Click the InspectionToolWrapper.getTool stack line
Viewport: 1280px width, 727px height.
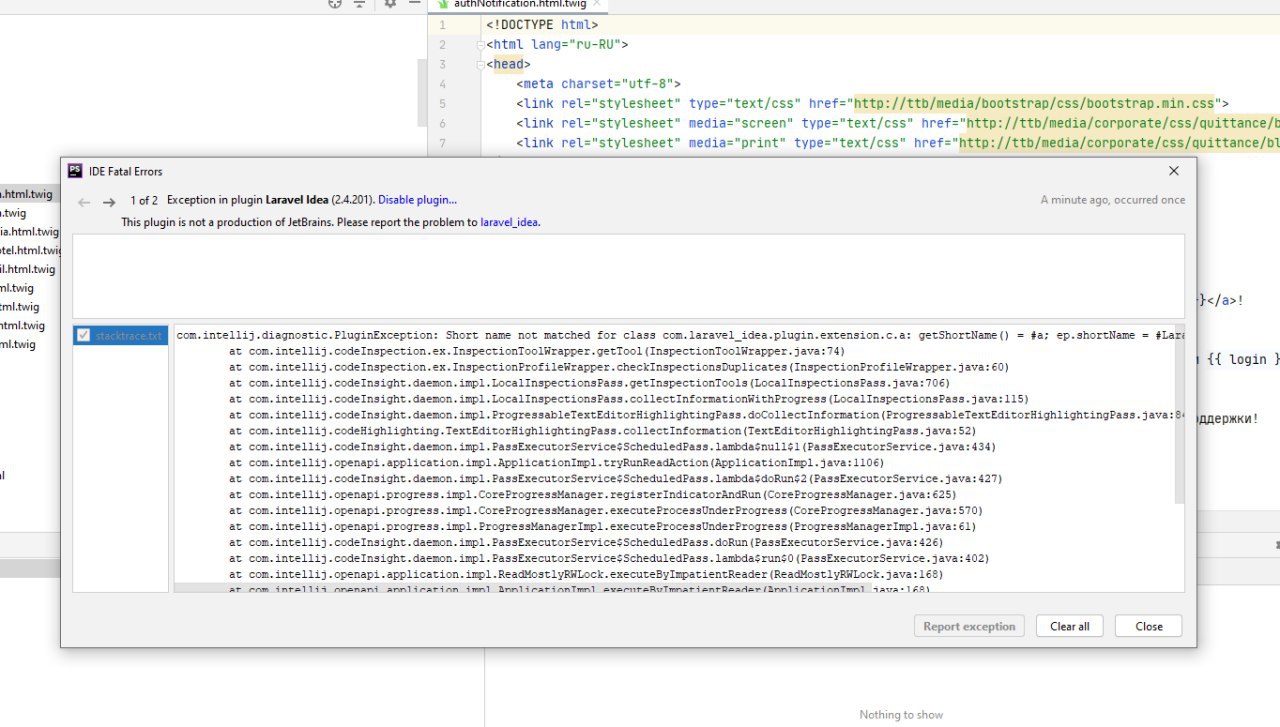coord(536,351)
